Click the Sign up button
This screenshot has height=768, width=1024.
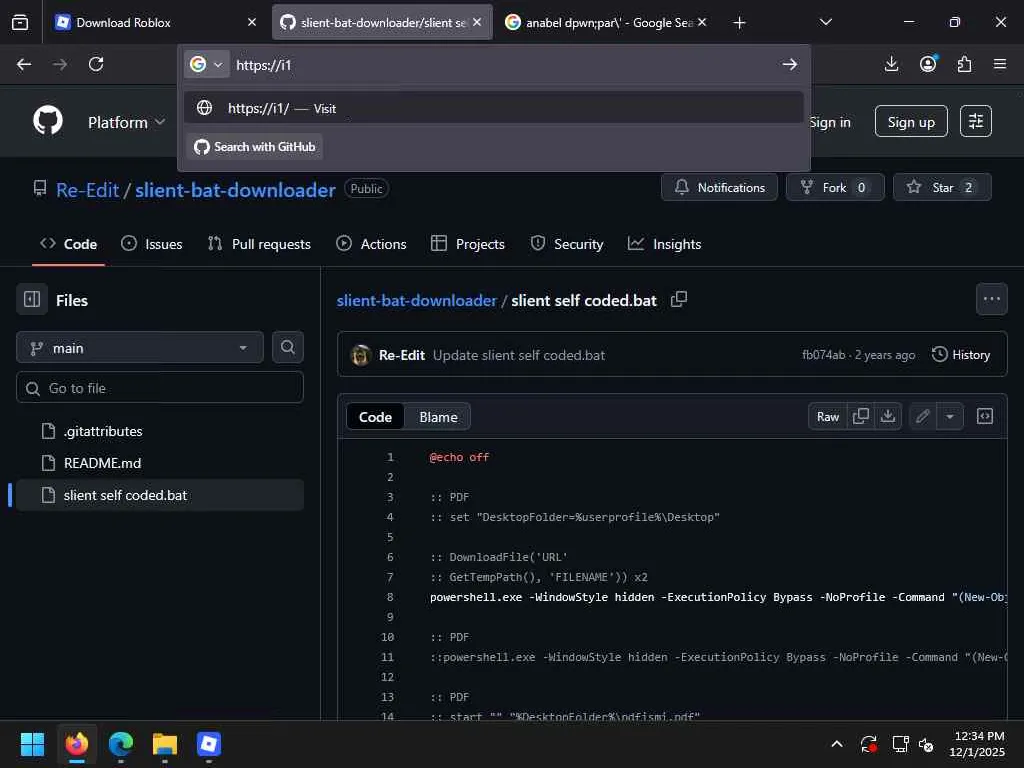coord(911,121)
